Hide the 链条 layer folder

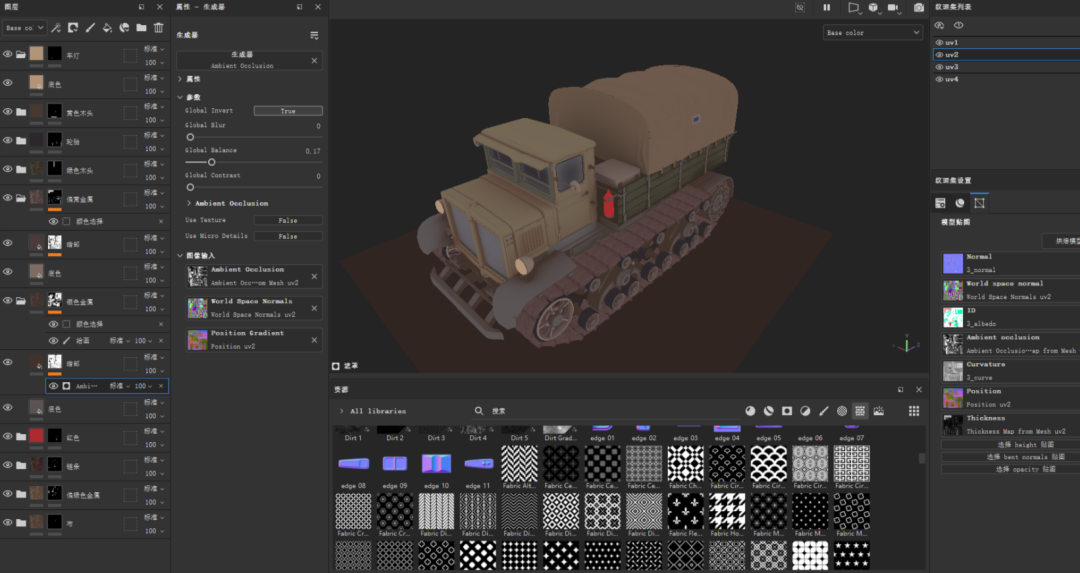(8, 465)
